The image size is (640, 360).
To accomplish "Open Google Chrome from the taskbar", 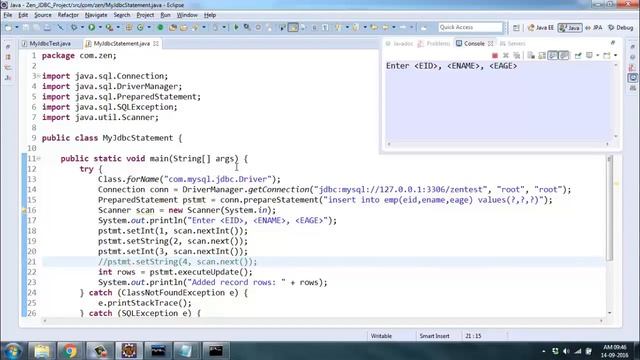I will (70, 351).
